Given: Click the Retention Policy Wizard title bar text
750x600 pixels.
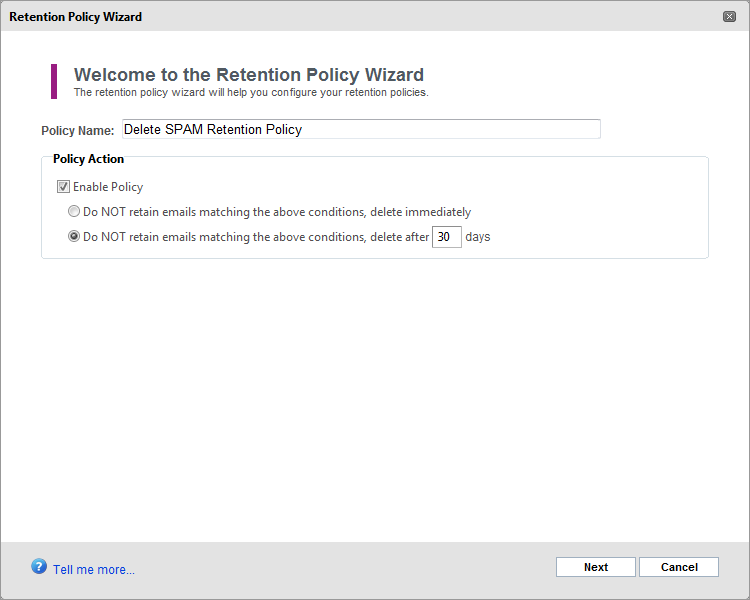Looking at the screenshot, I should [76, 17].
